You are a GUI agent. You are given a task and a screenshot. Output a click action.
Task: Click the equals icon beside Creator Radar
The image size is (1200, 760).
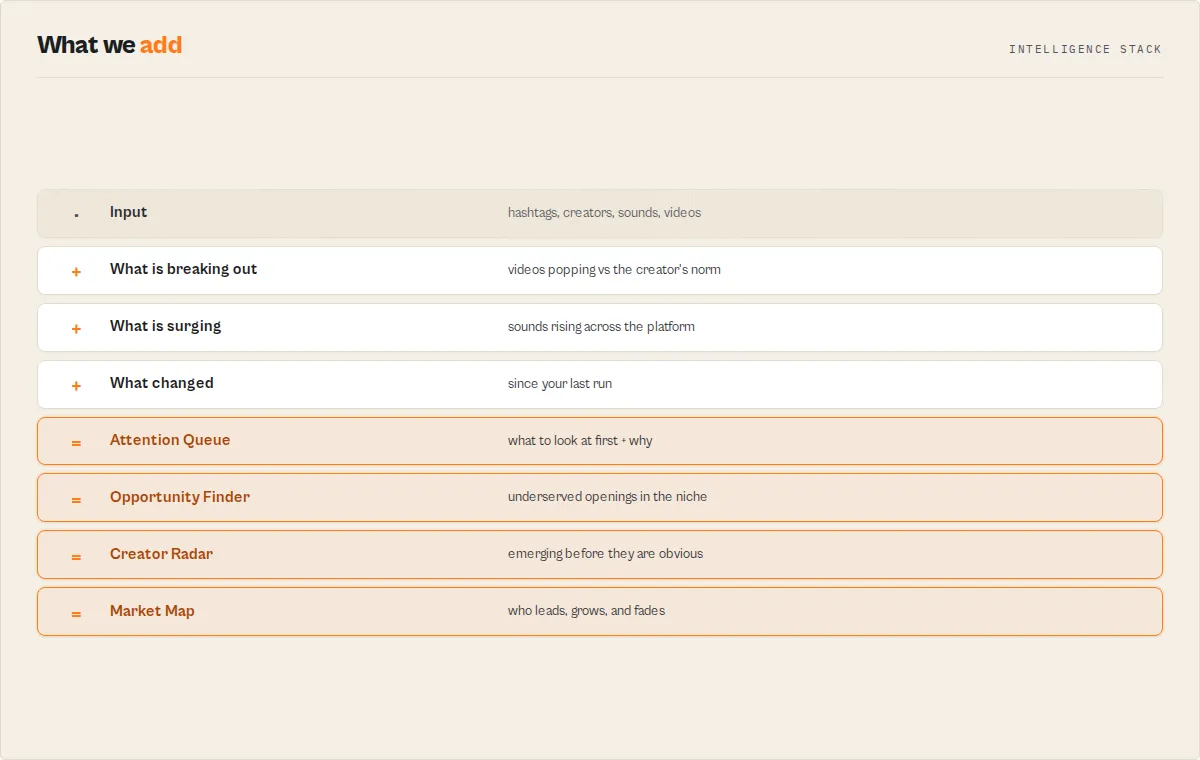click(76, 557)
